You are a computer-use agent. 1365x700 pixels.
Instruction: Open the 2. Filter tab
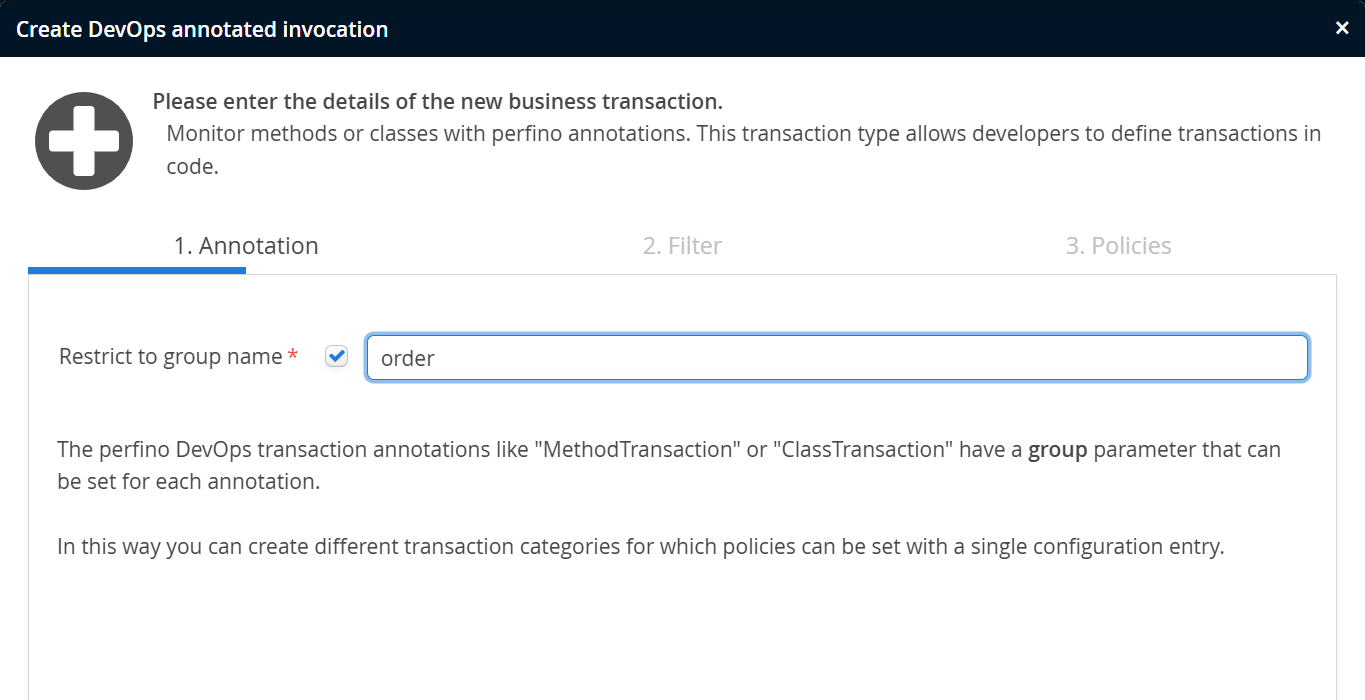(x=682, y=246)
